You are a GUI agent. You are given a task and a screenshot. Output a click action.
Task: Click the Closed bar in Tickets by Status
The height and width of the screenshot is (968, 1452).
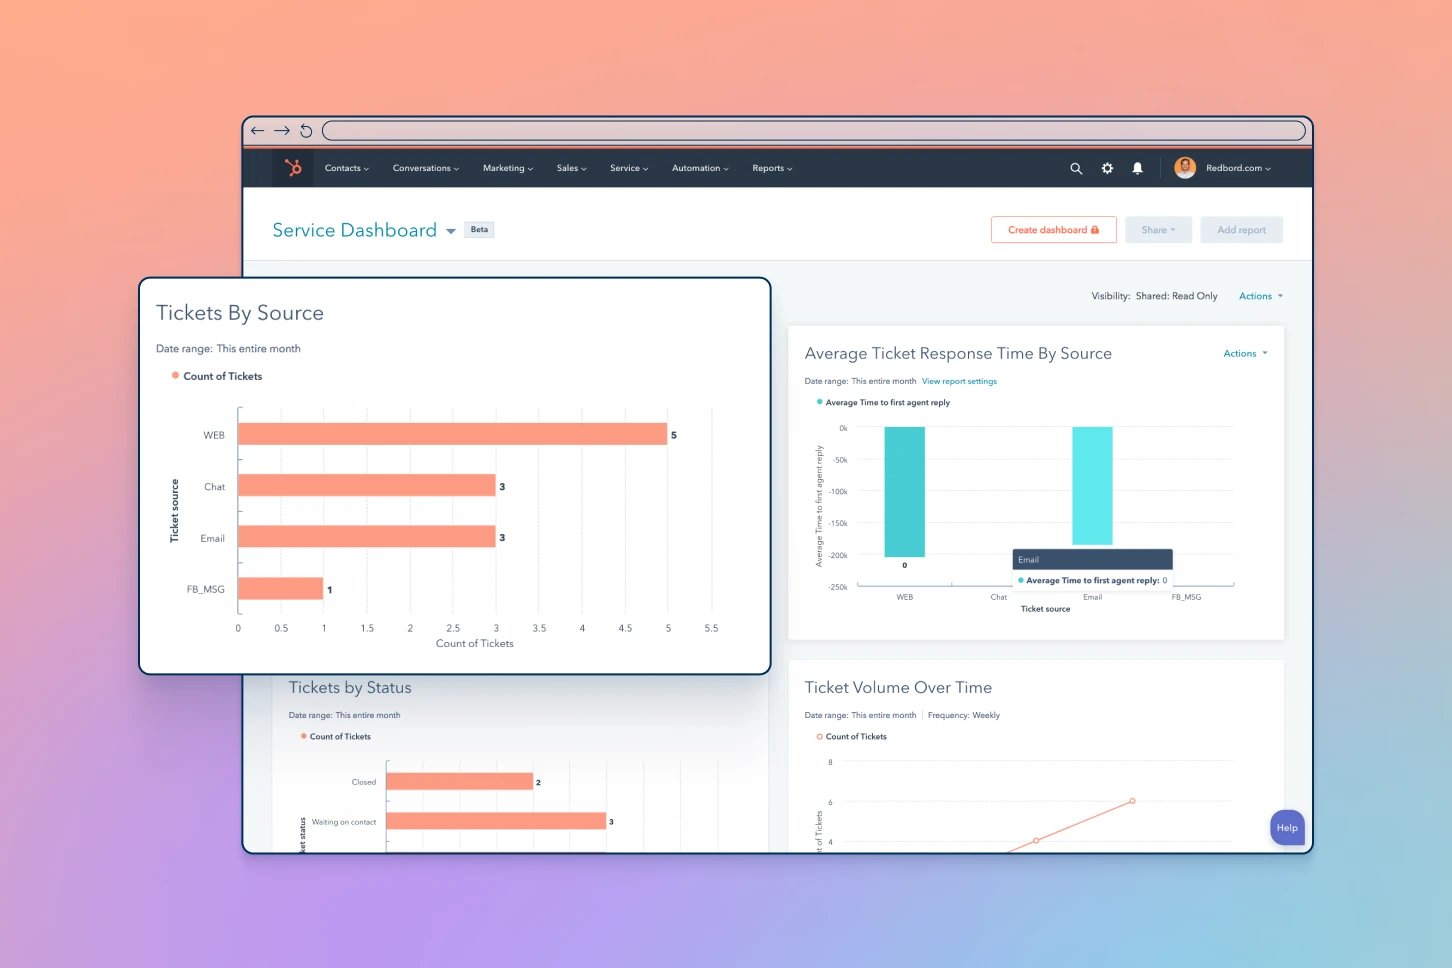460,781
